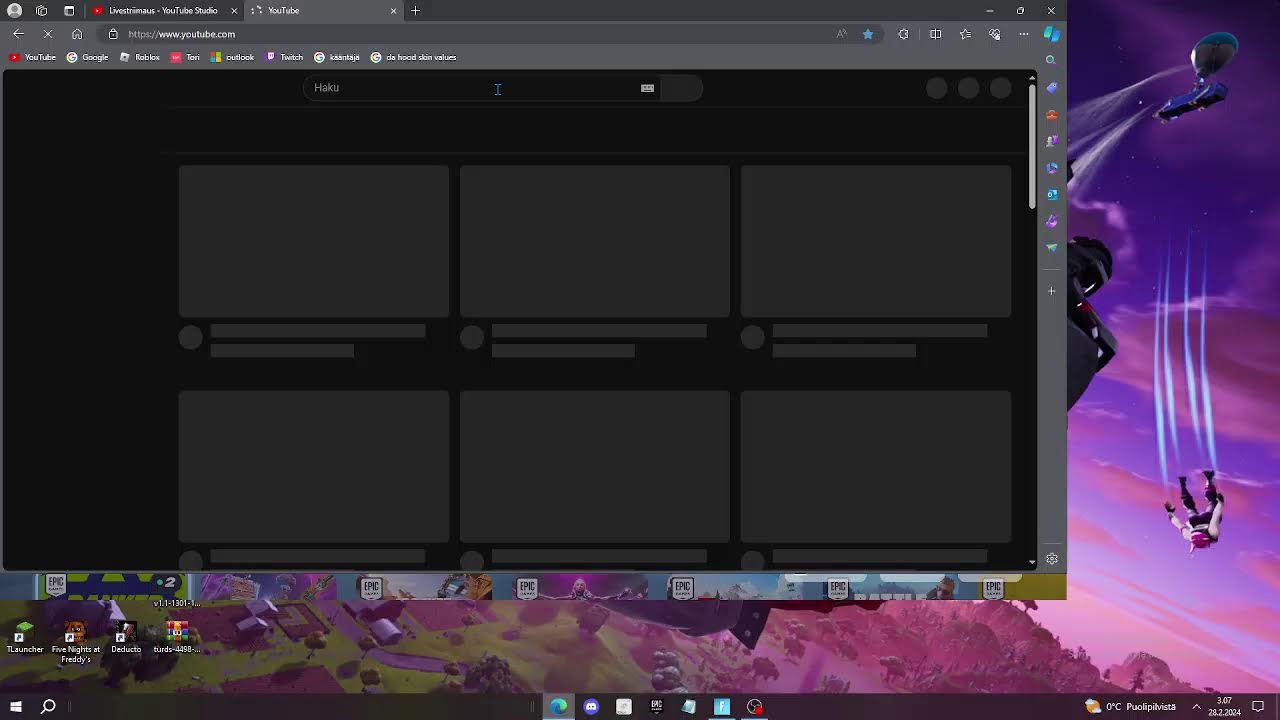Show hidden system tray icons
This screenshot has width=1280, height=720.
(1196, 707)
